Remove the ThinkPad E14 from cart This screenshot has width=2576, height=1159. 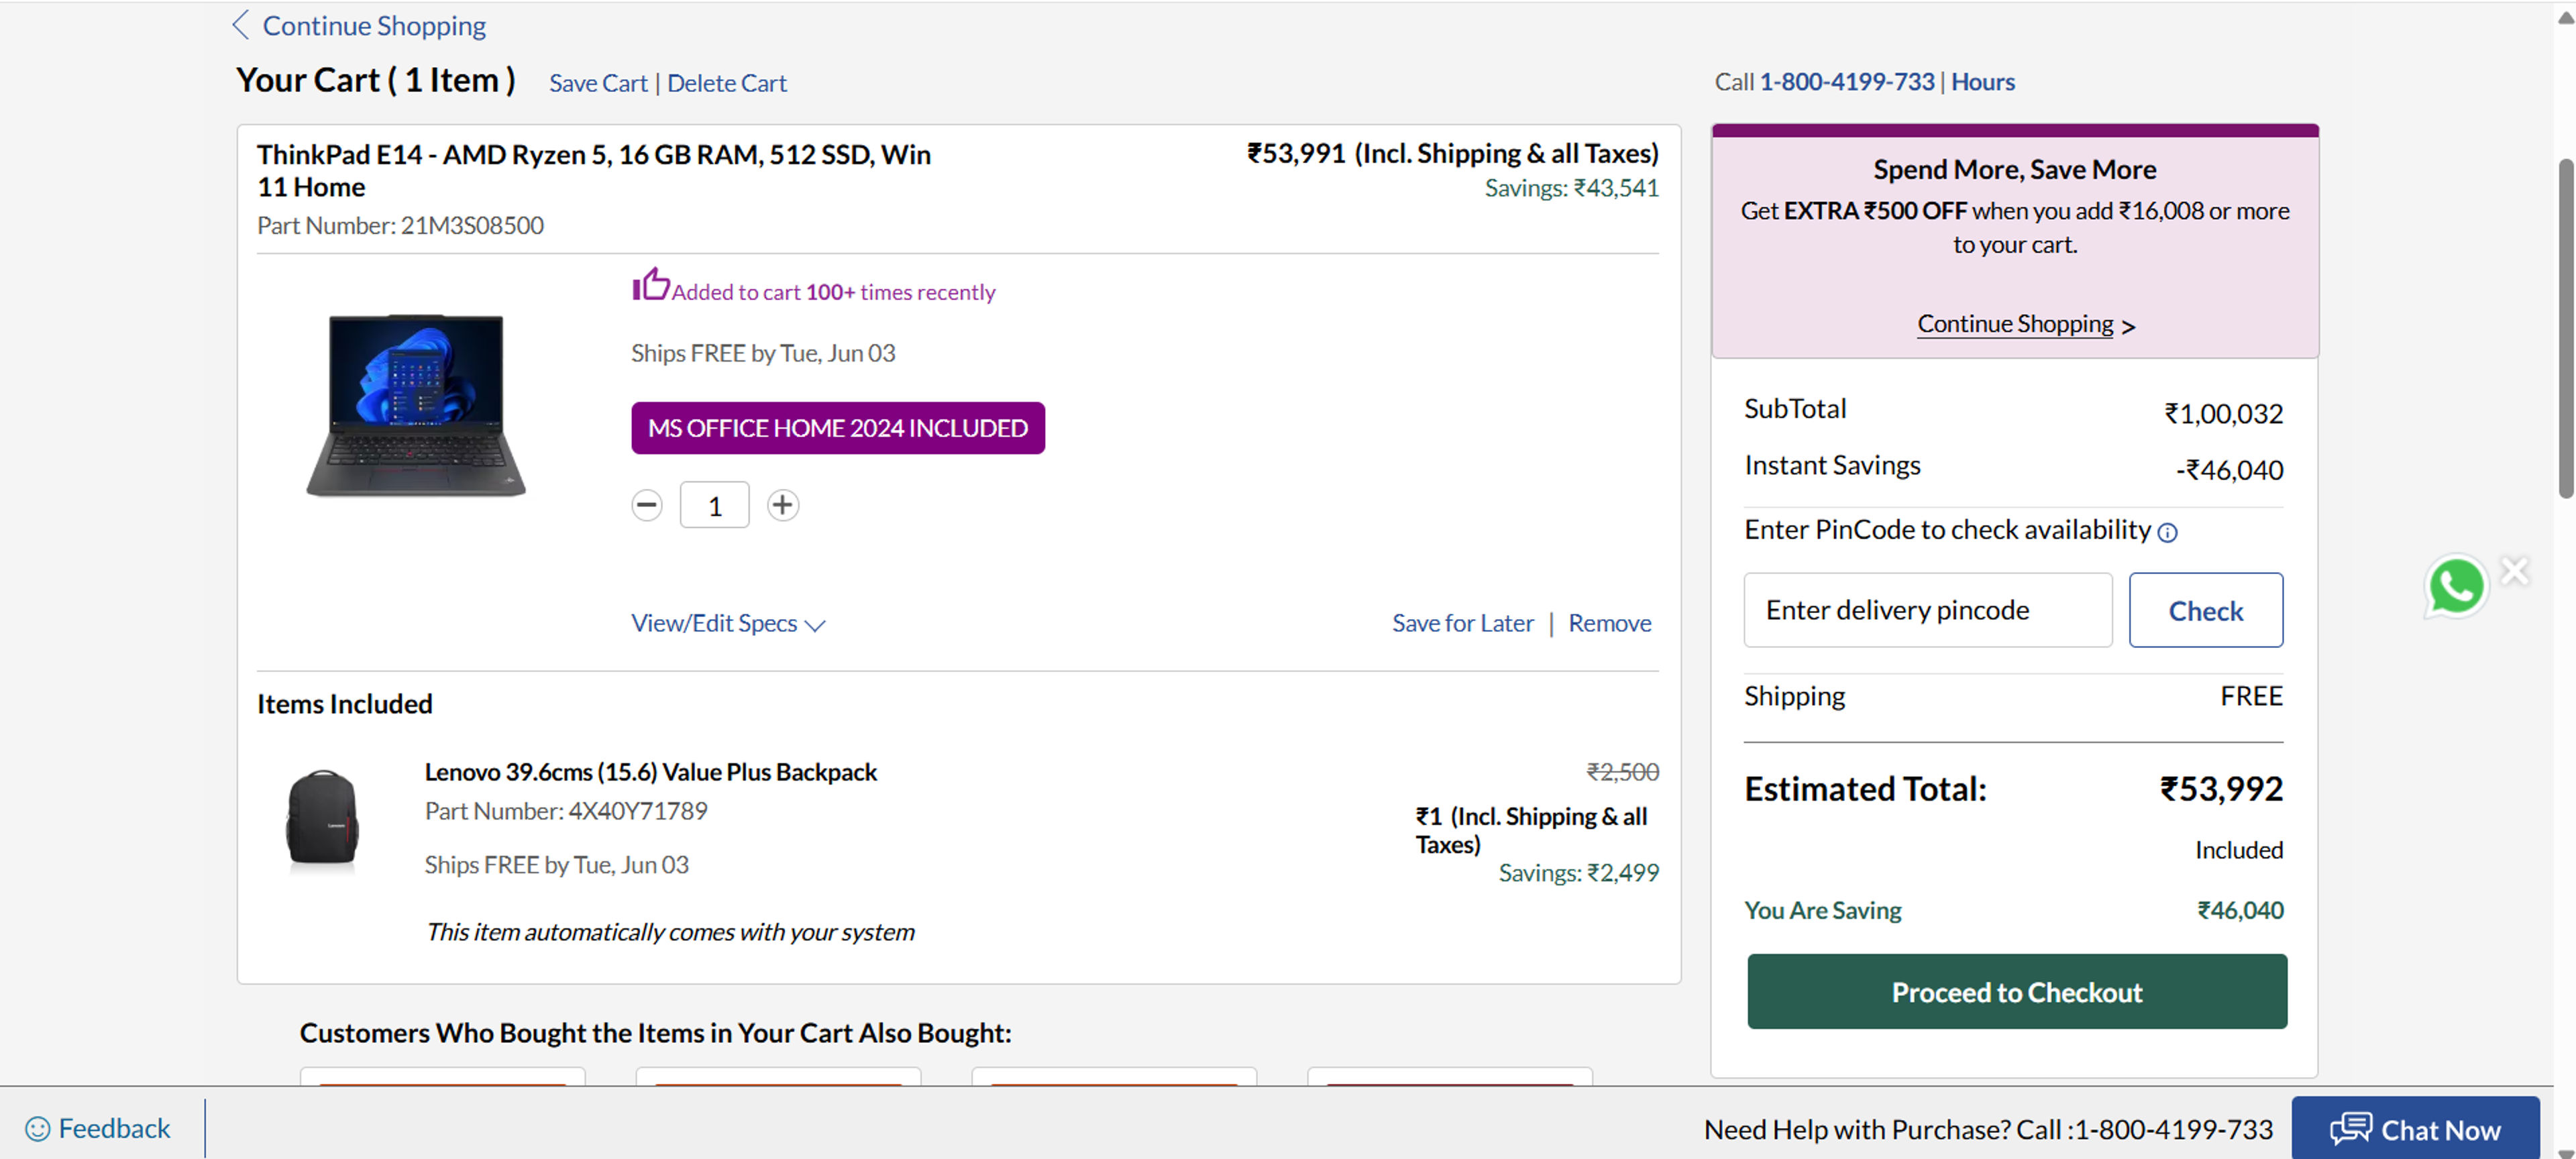click(x=1609, y=623)
